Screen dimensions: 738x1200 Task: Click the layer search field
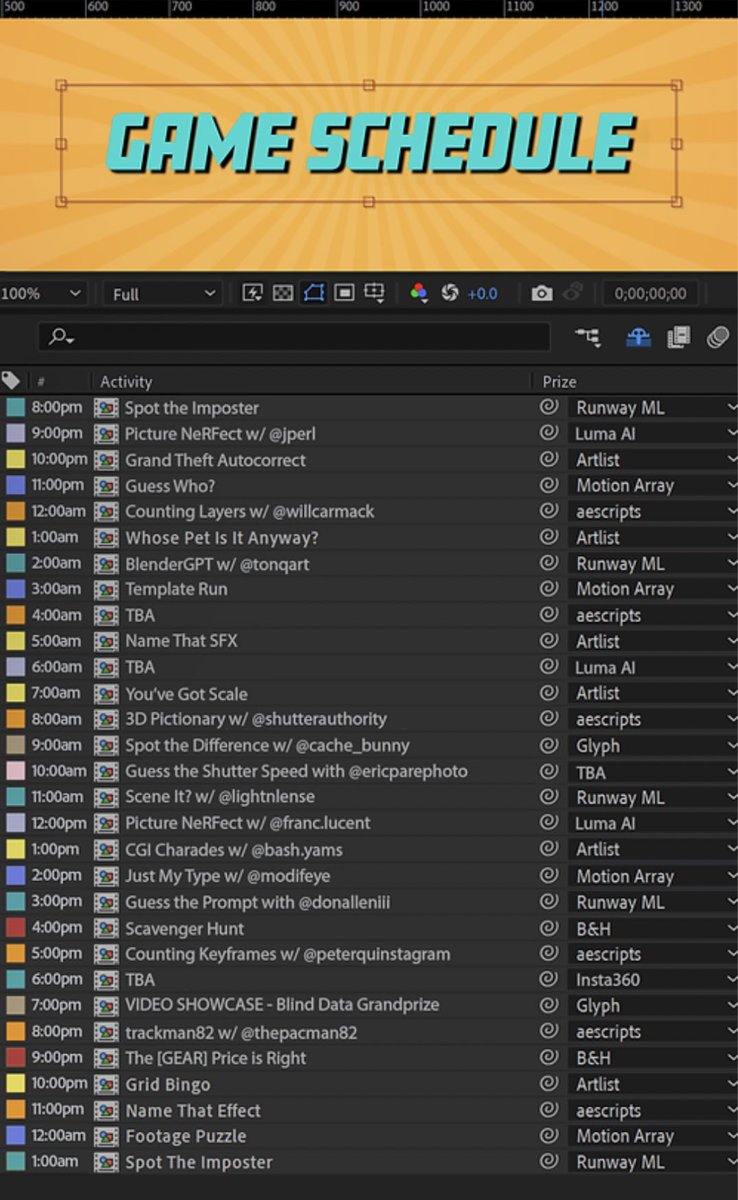294,338
